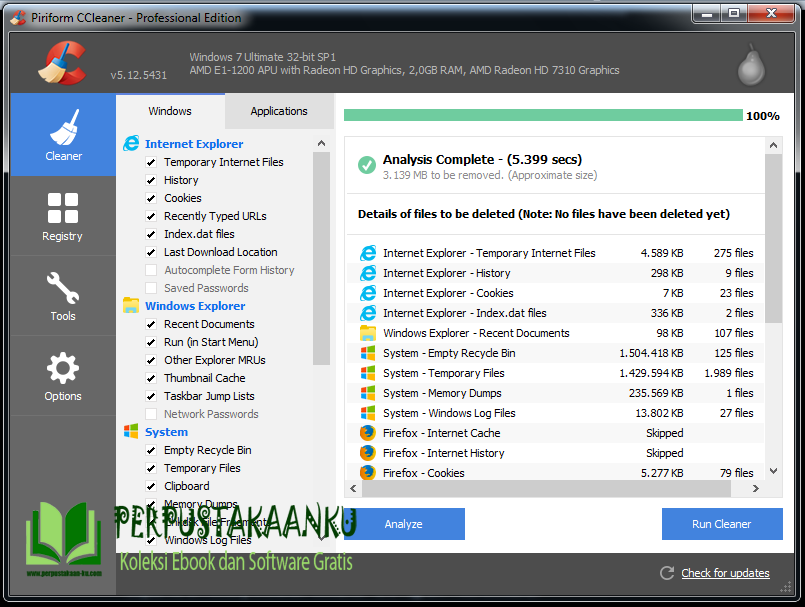This screenshot has width=805, height=607.
Task: Click the Analyze button
Action: [404, 524]
